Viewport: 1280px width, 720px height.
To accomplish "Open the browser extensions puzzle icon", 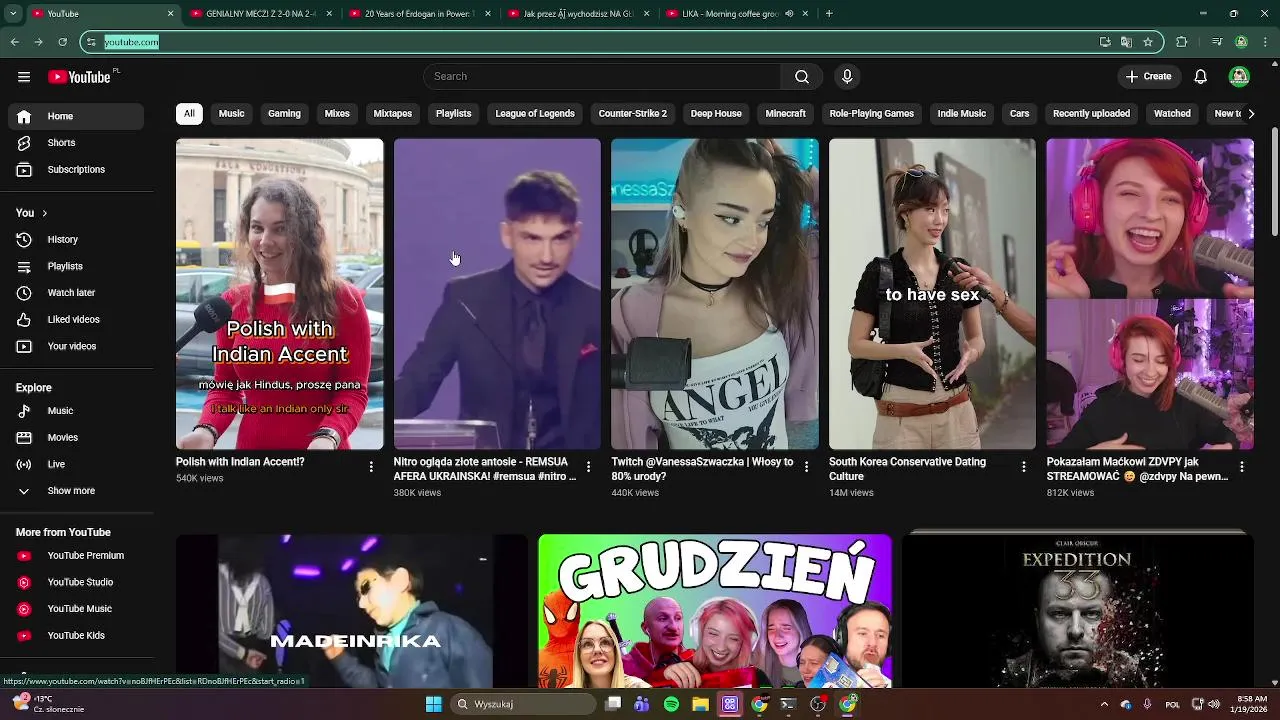I will tap(1182, 42).
